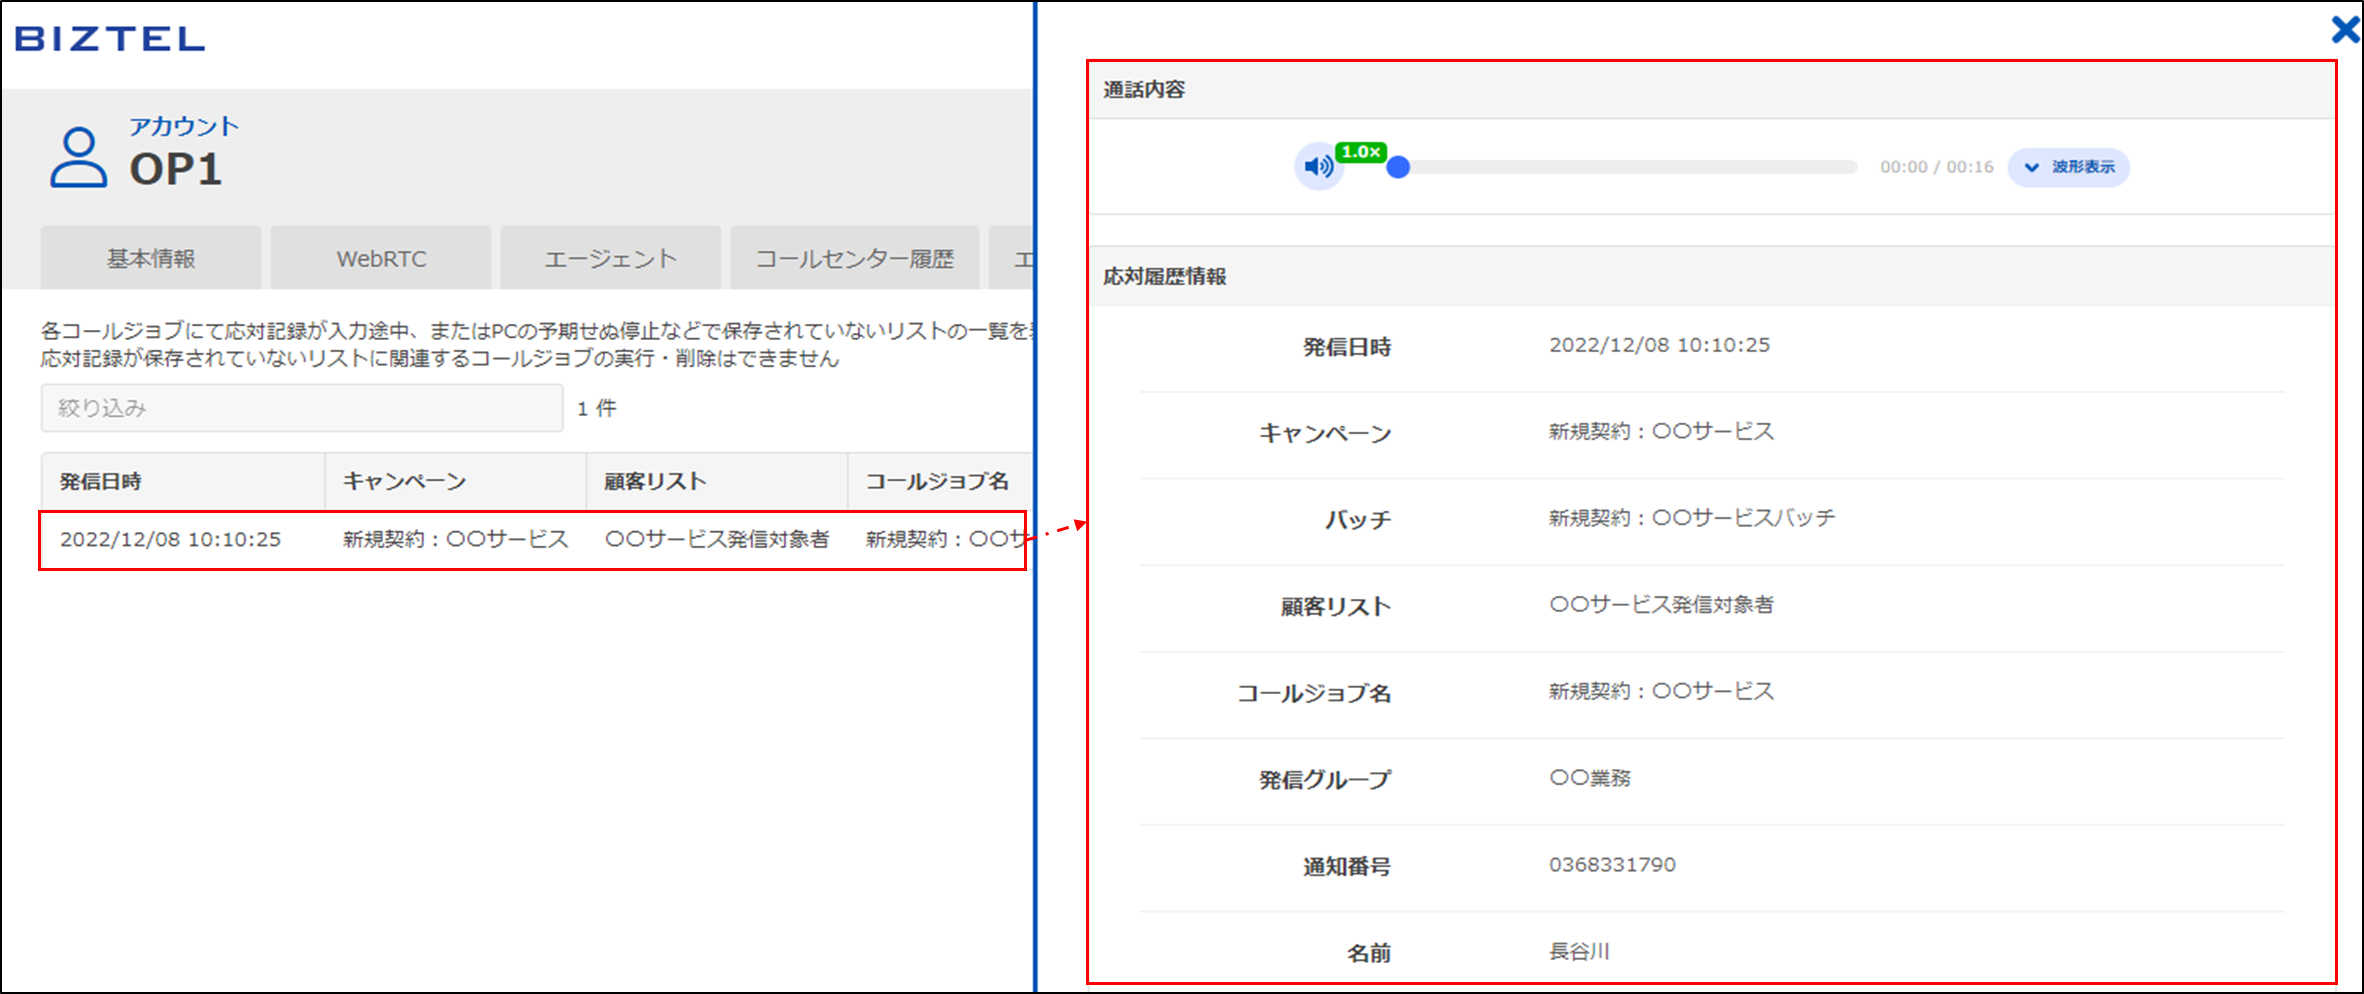Expand the 波形表示 waveform display

point(2068,167)
